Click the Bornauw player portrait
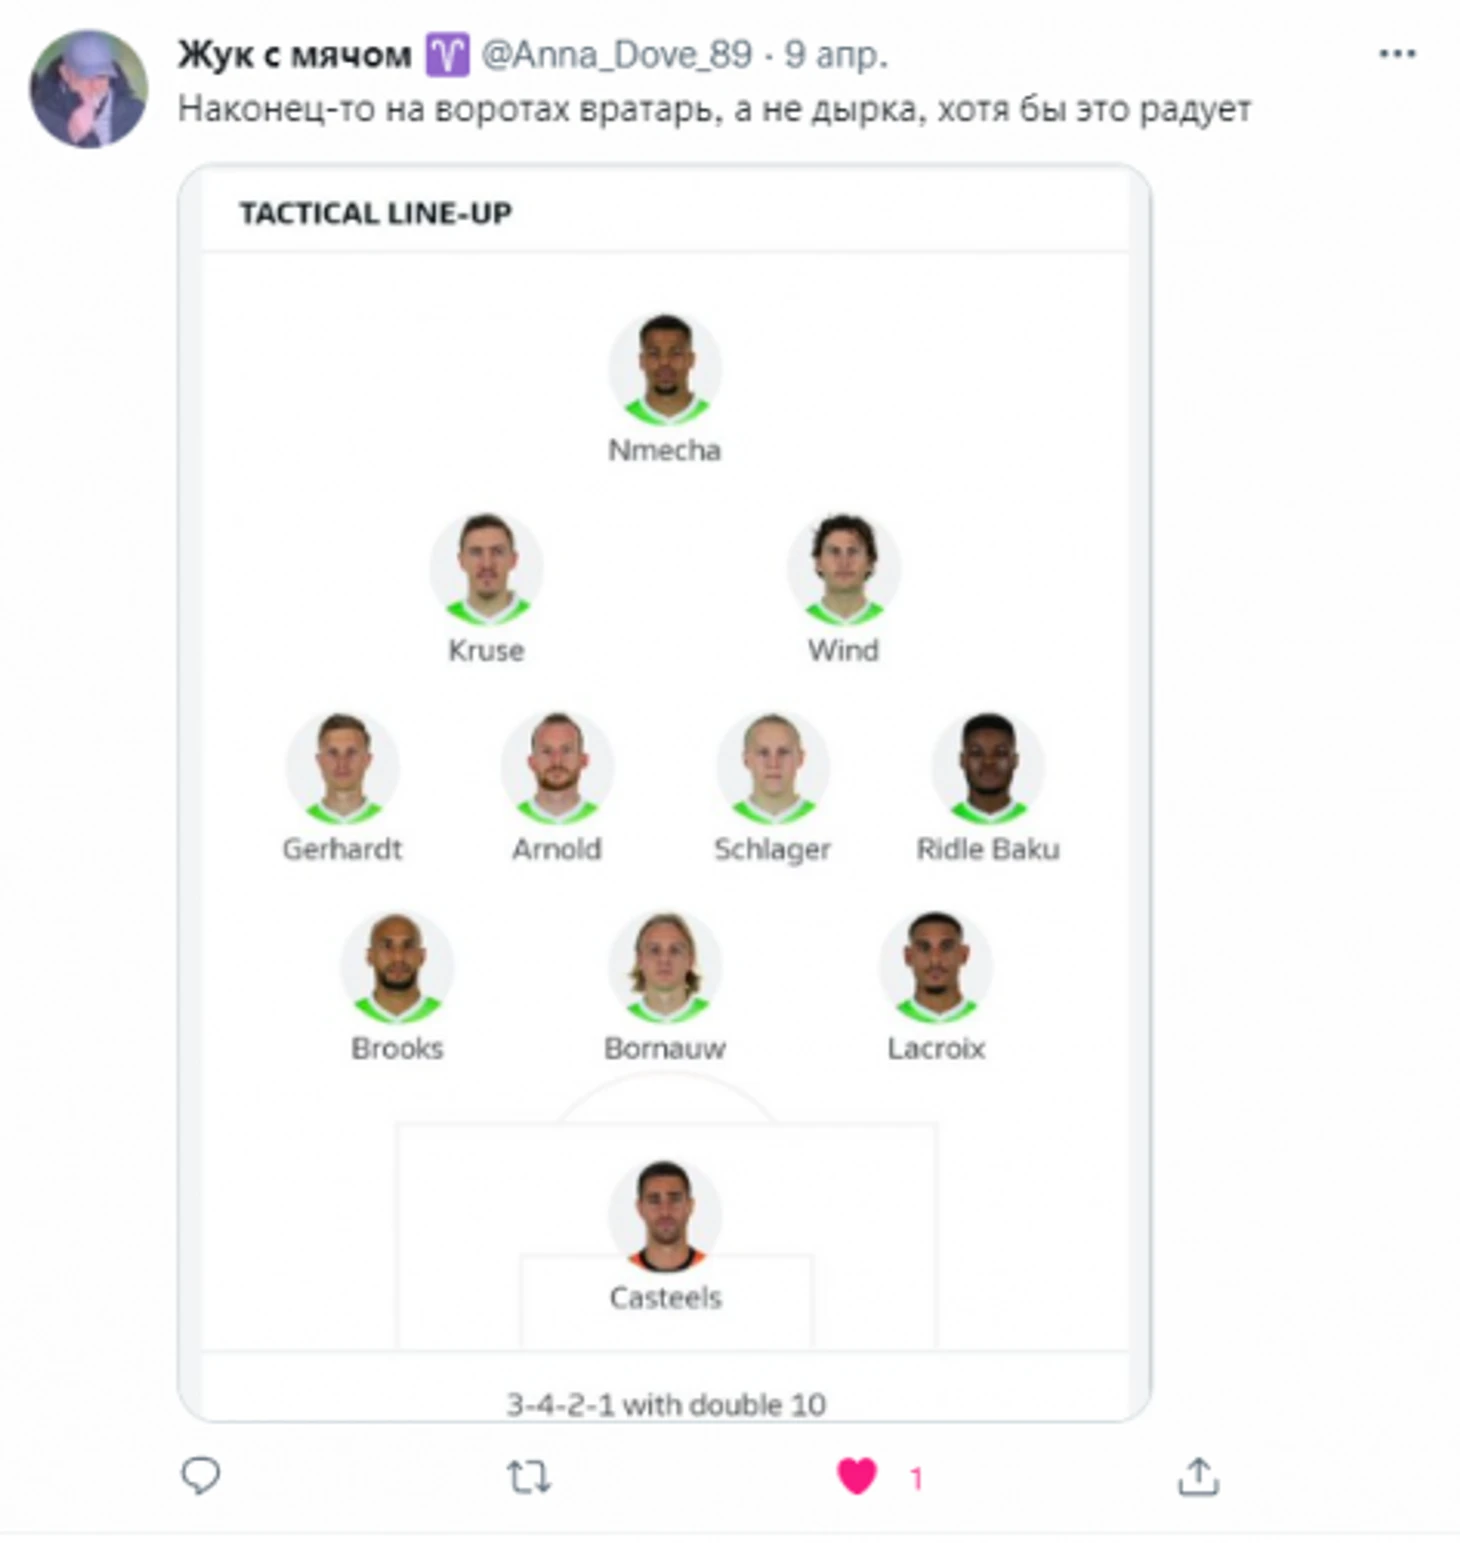The image size is (1460, 1543). point(665,967)
